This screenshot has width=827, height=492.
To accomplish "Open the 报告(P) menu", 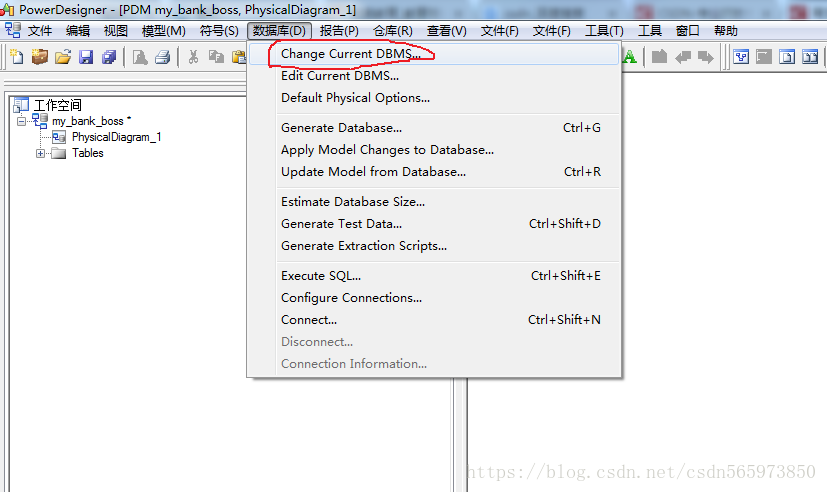I will (339, 31).
